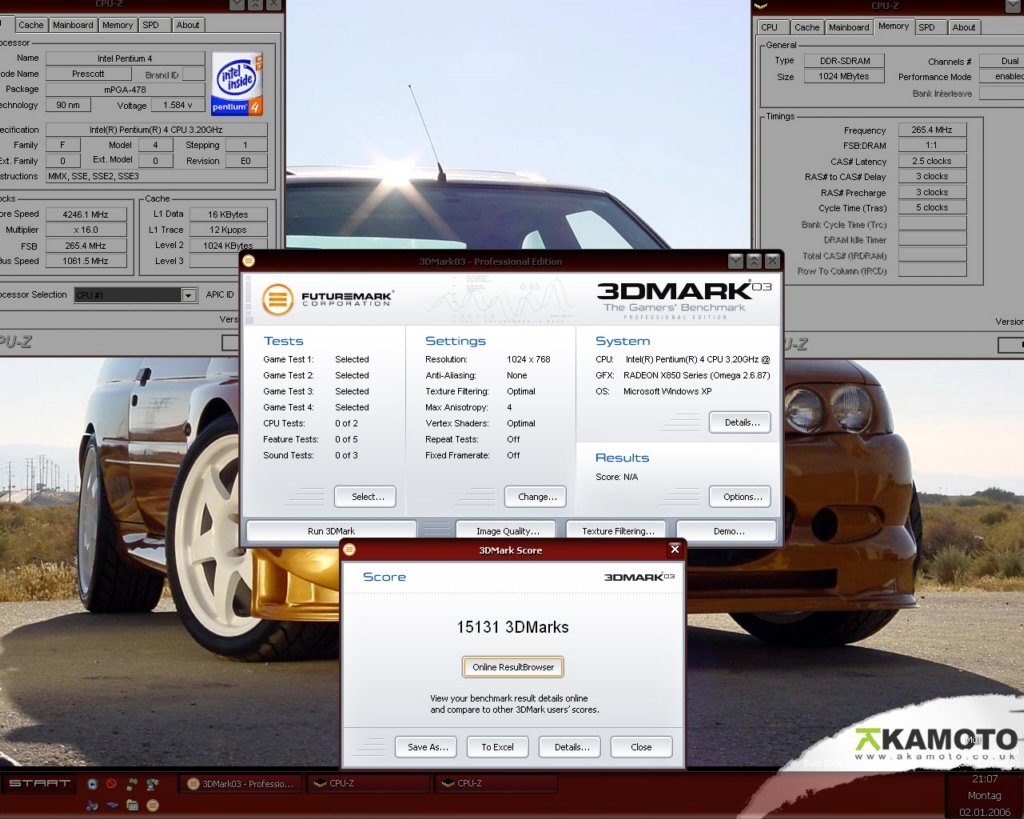Close the 3DMark03 Professional Edition window
This screenshot has height=819, width=1024.
pos(772,261)
